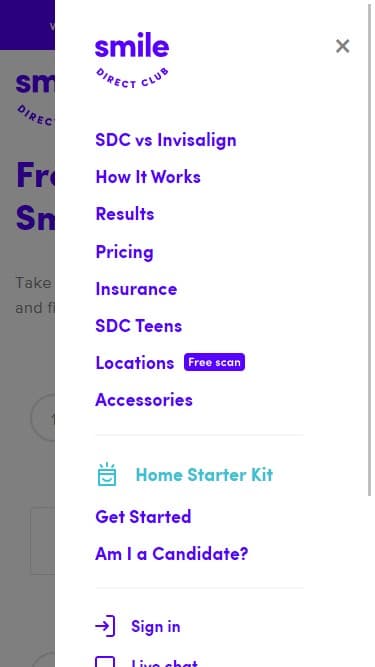Close the navigation menu with X icon
This screenshot has width=375, height=667.
point(342,46)
